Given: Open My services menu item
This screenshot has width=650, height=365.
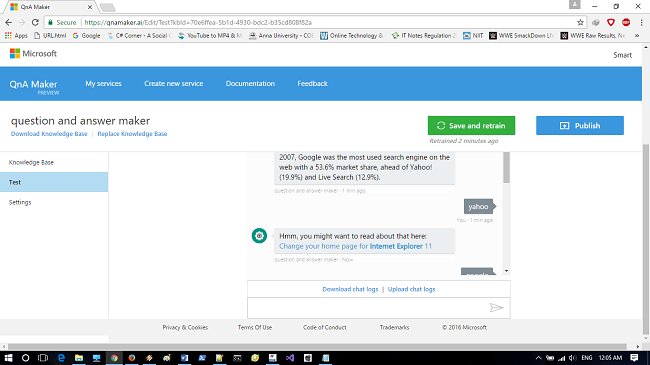Looking at the screenshot, I should tap(103, 83).
